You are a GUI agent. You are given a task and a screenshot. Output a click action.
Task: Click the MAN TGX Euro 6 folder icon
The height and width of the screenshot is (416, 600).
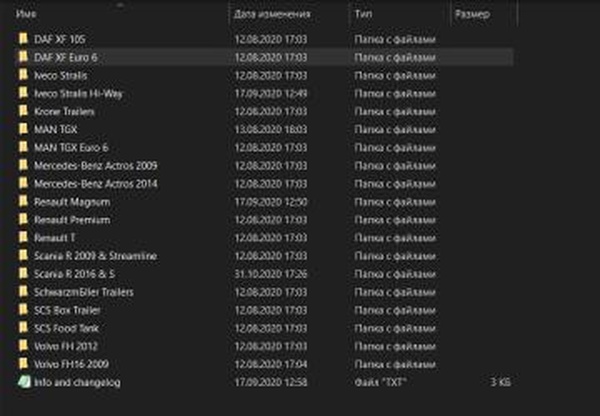coord(24,147)
